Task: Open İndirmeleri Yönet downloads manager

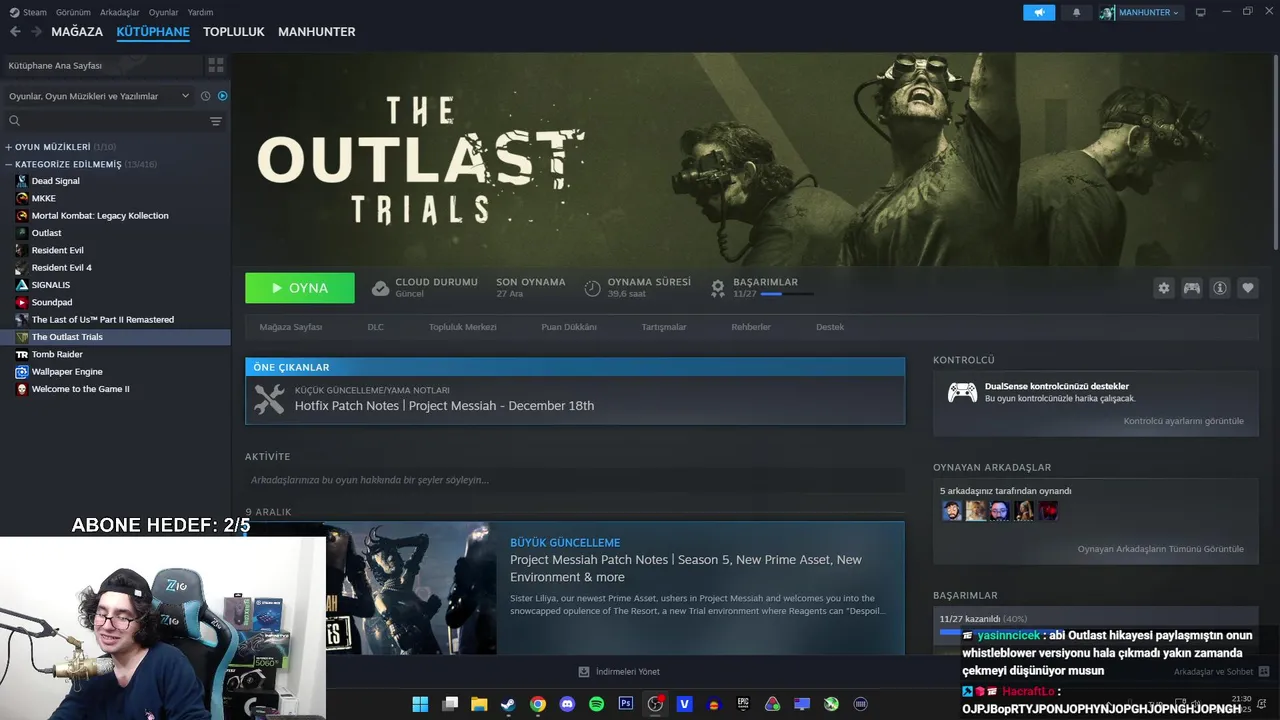Action: (619, 672)
